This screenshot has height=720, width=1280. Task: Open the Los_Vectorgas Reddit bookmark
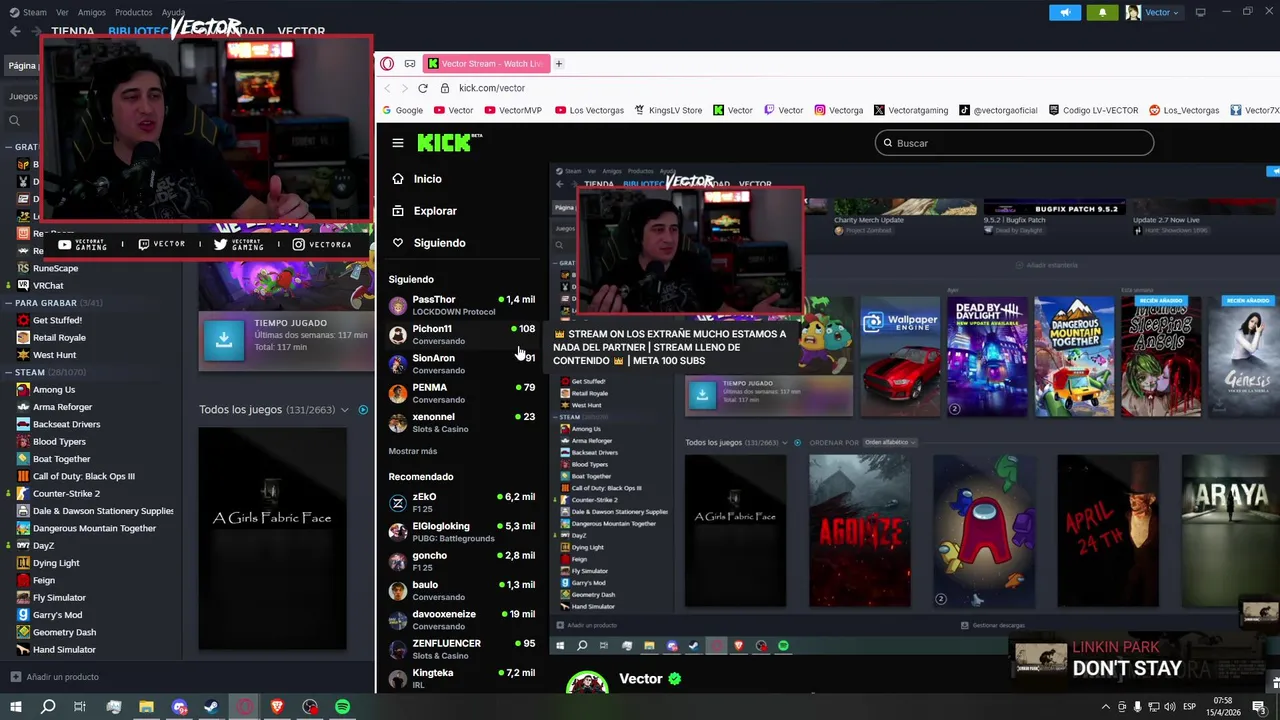click(1184, 110)
